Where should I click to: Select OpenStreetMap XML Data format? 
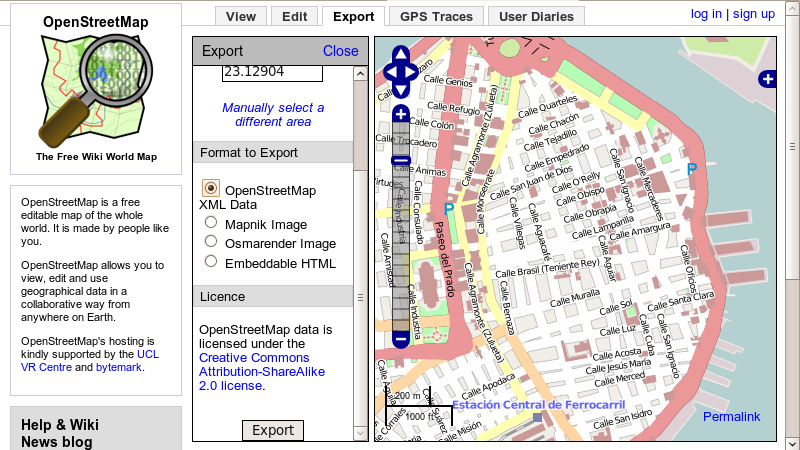[x=211, y=188]
